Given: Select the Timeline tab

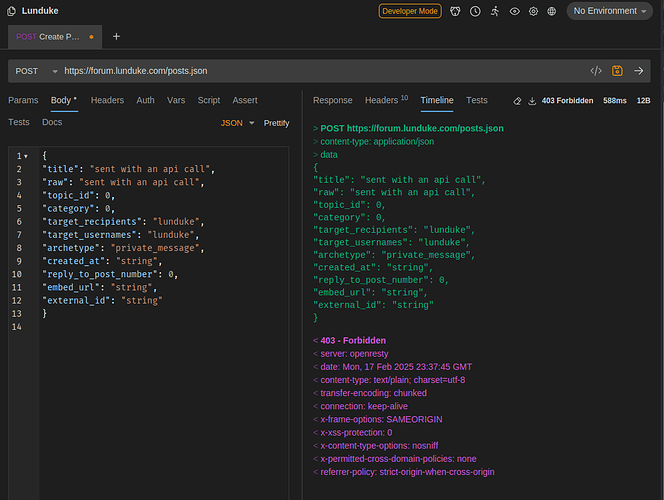Looking at the screenshot, I should (x=437, y=100).
